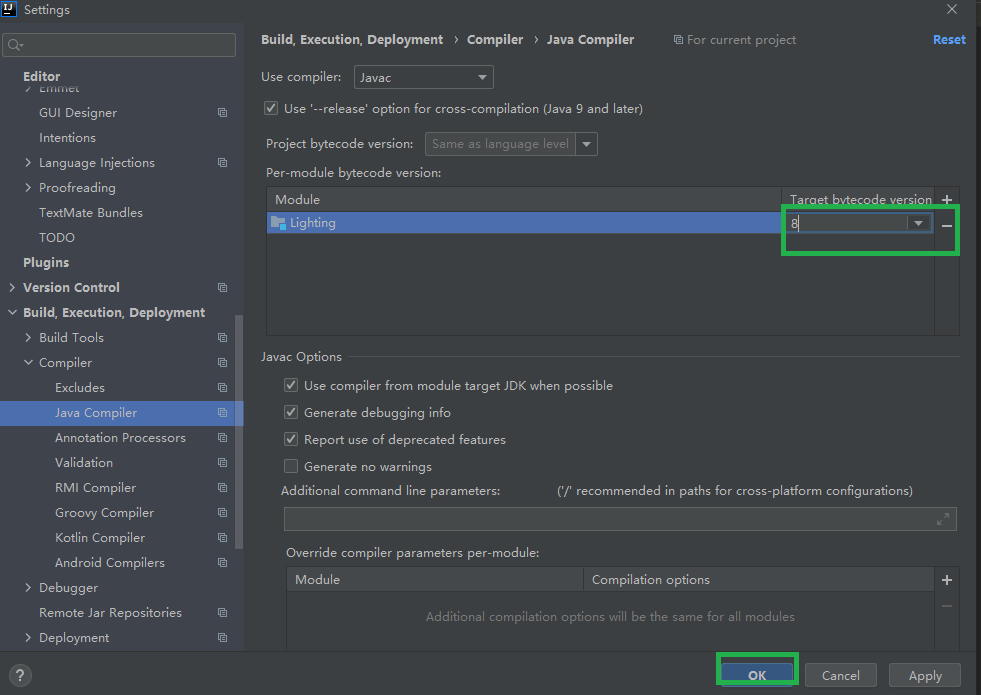Image resolution: width=981 pixels, height=695 pixels.
Task: Click the project-level icon on the Java Compiler row
Action: point(222,413)
